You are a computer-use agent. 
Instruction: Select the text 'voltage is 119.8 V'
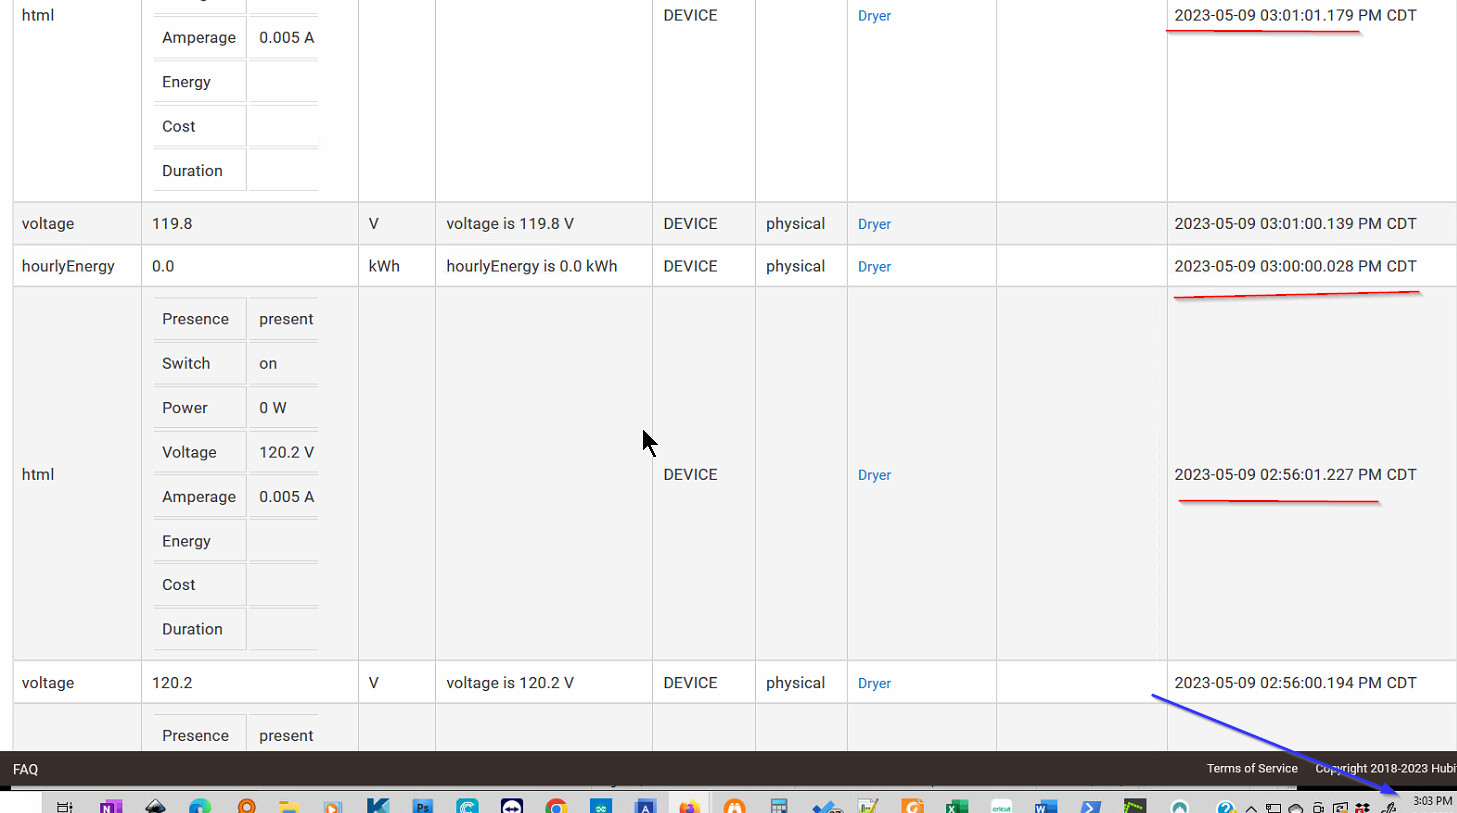(510, 224)
